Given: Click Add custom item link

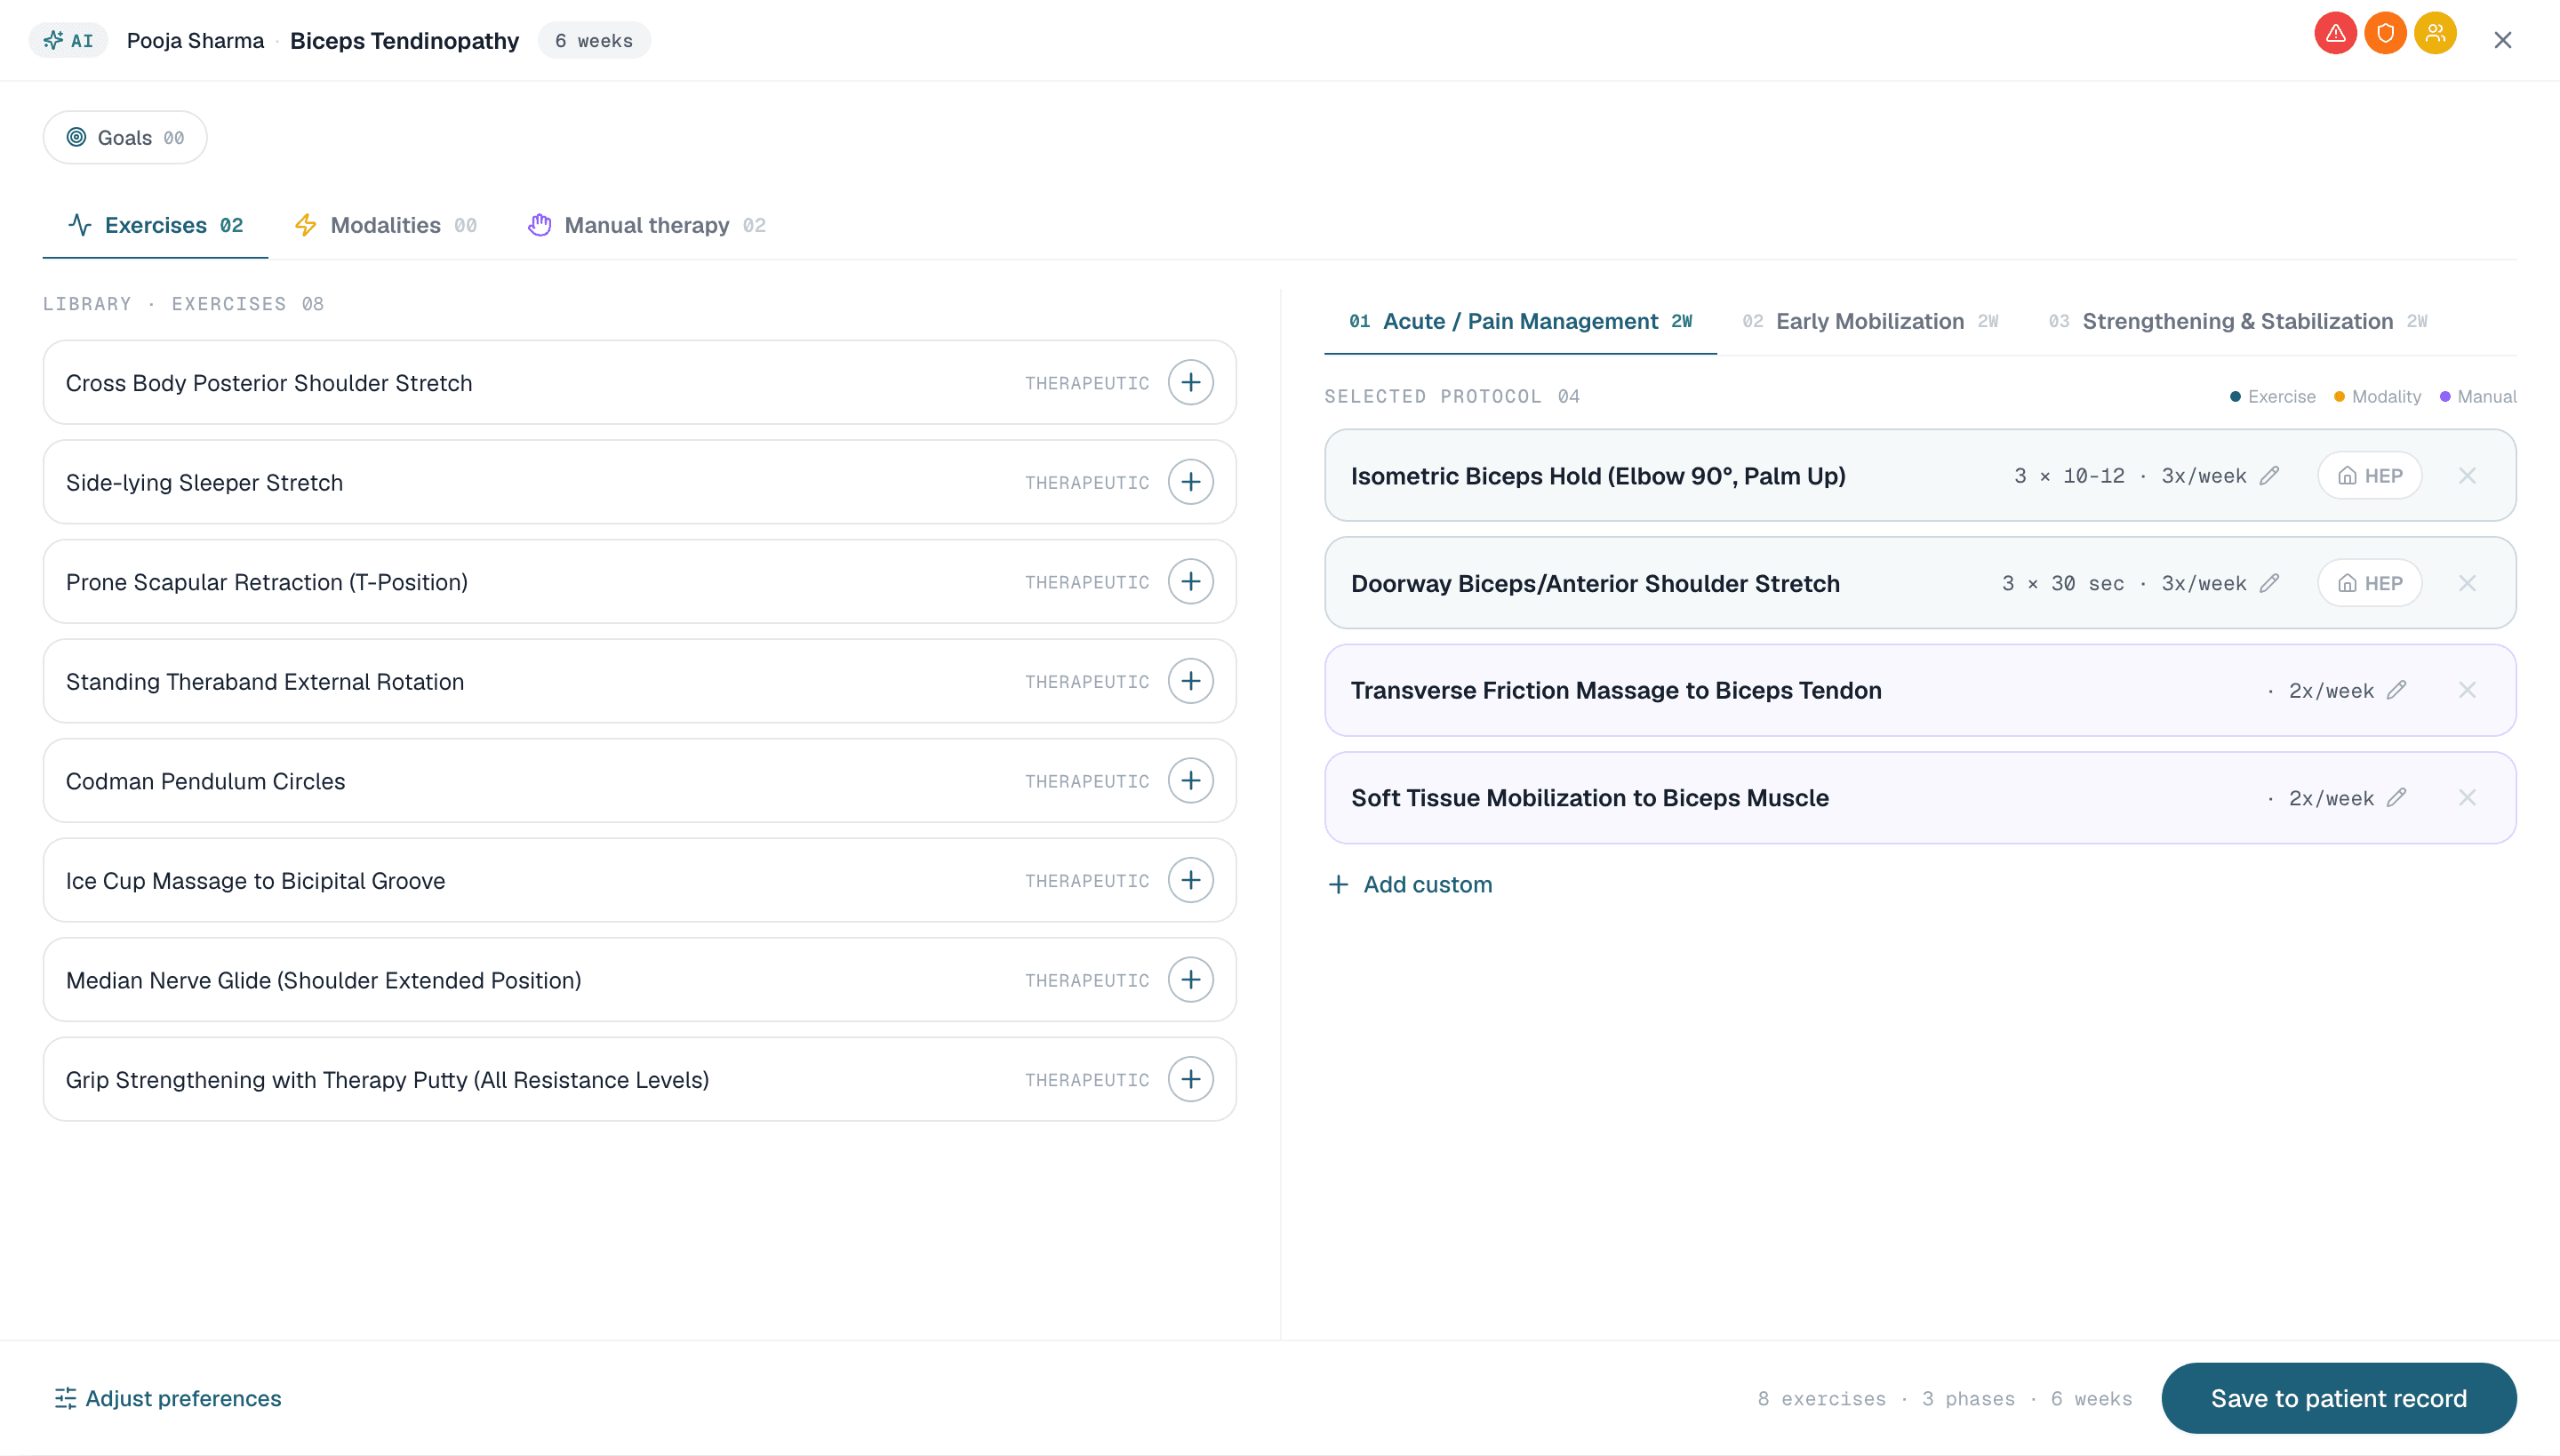Looking at the screenshot, I should click(1409, 884).
